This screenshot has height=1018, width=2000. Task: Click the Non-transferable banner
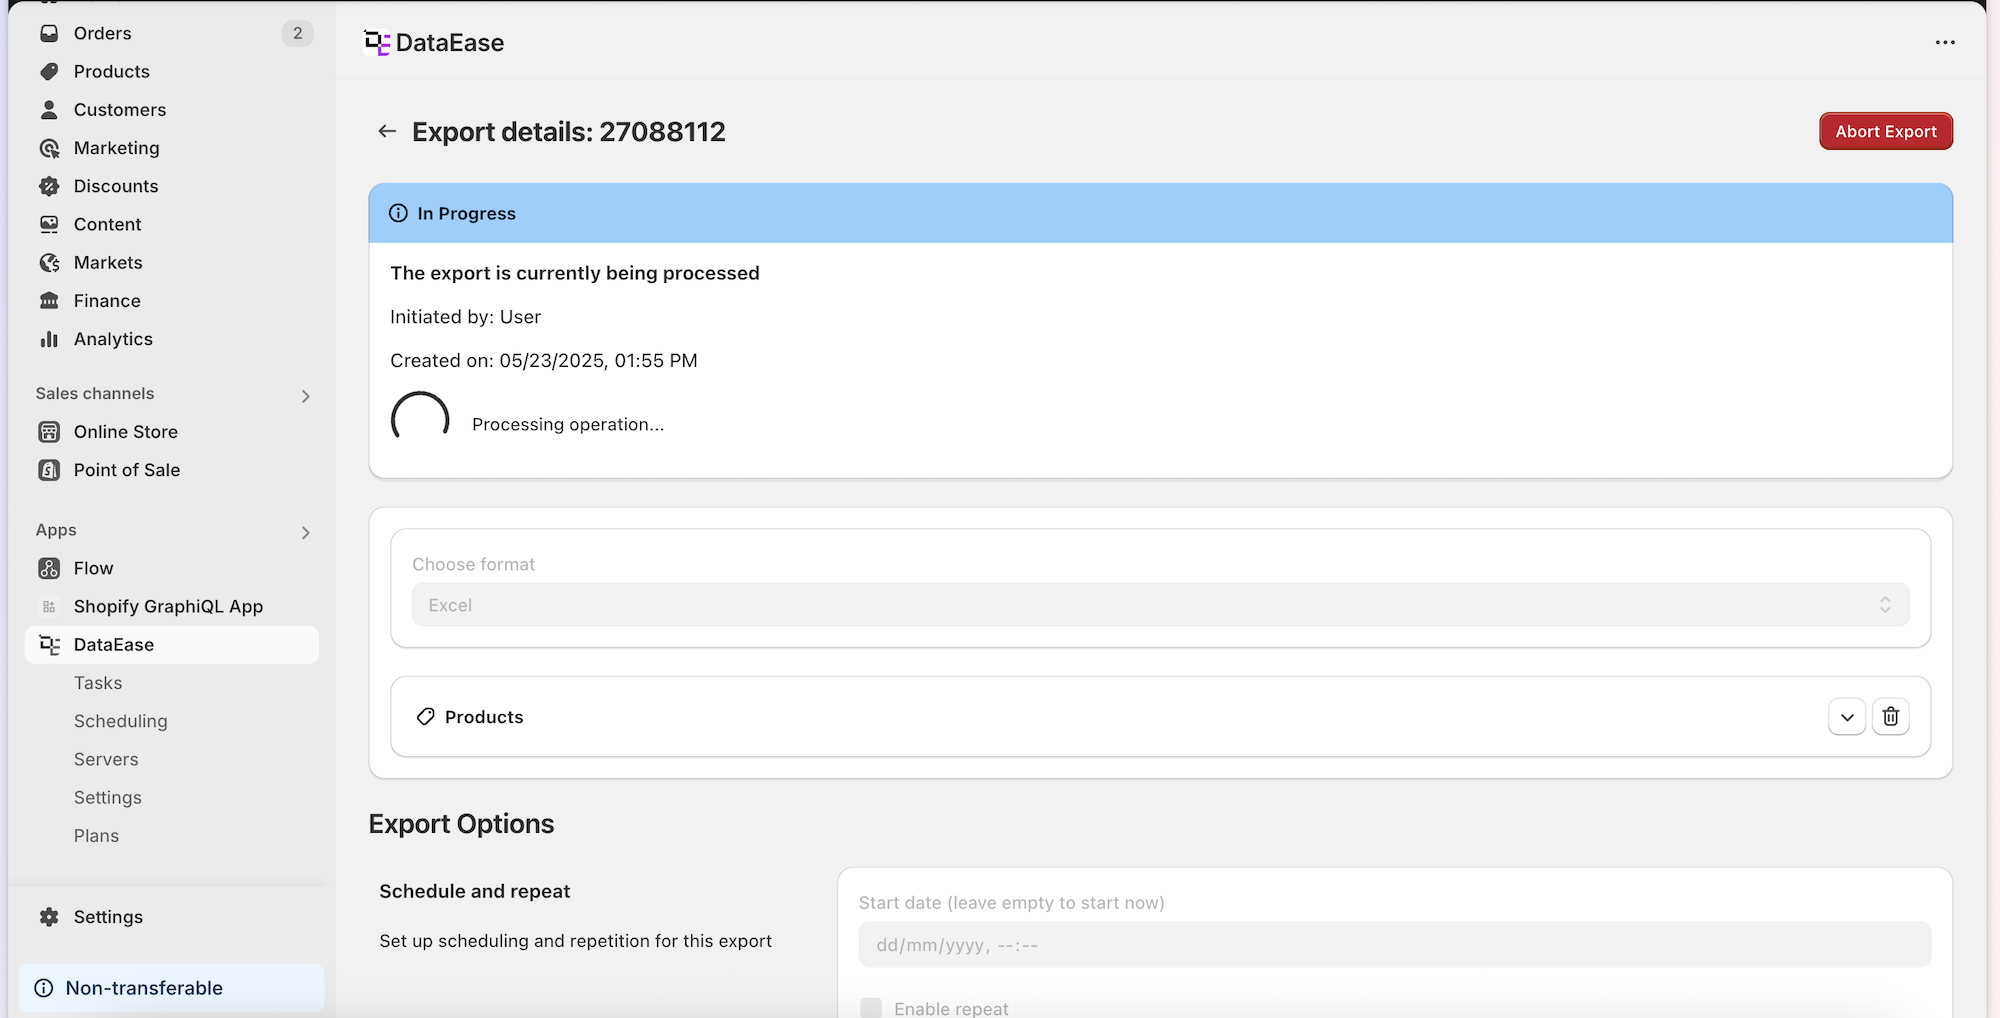(172, 988)
